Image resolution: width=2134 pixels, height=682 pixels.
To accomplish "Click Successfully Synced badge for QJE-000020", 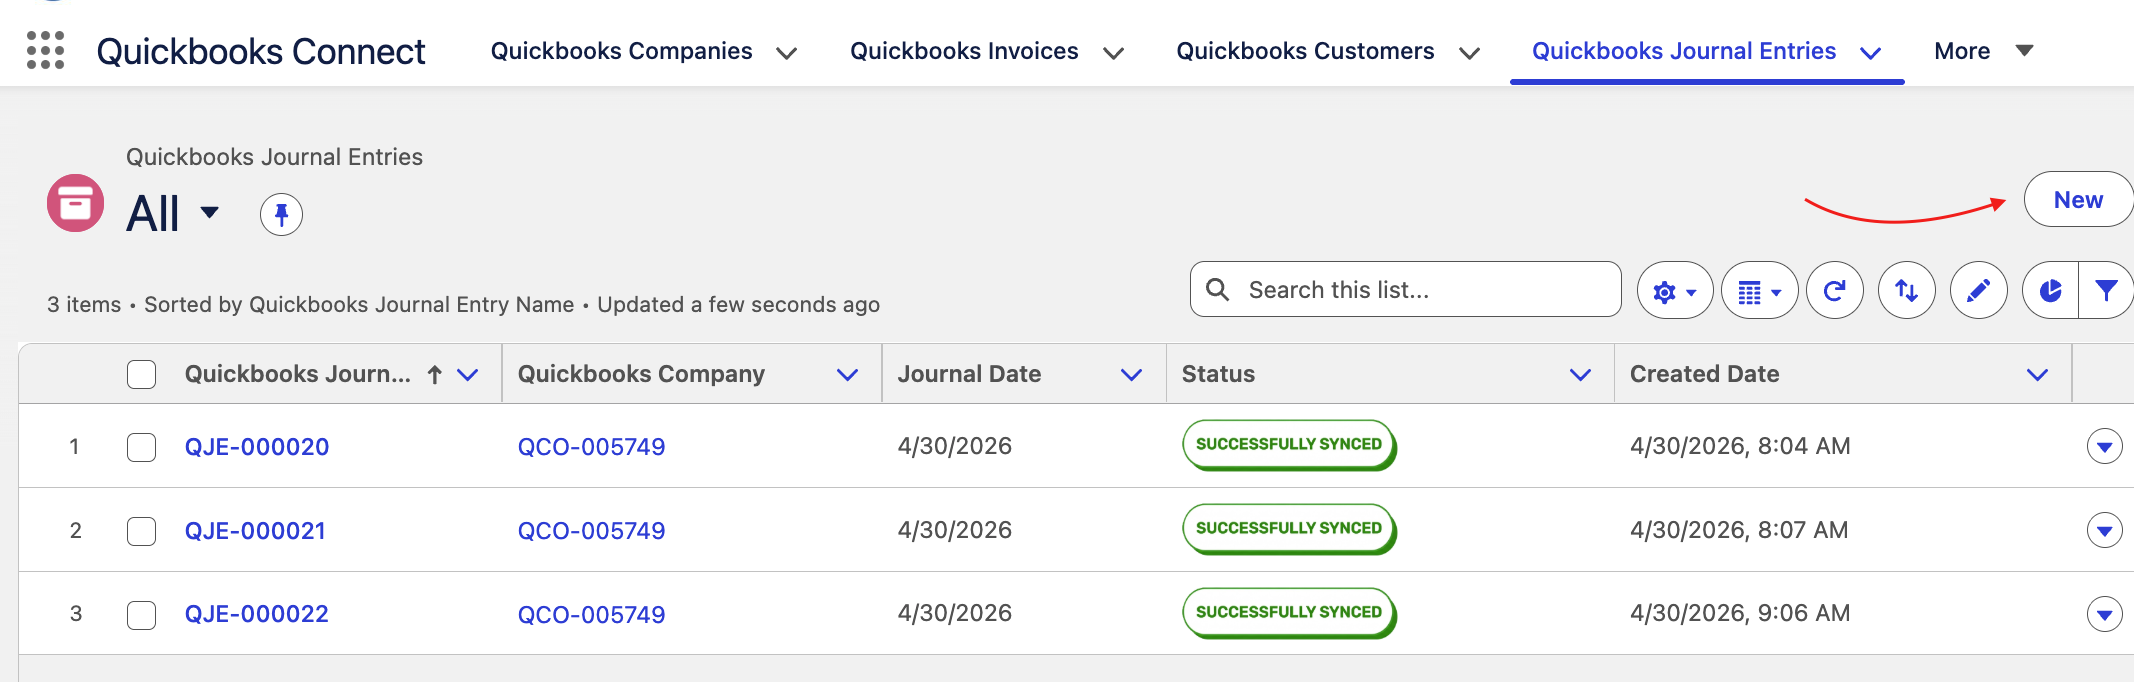I will tap(1289, 445).
